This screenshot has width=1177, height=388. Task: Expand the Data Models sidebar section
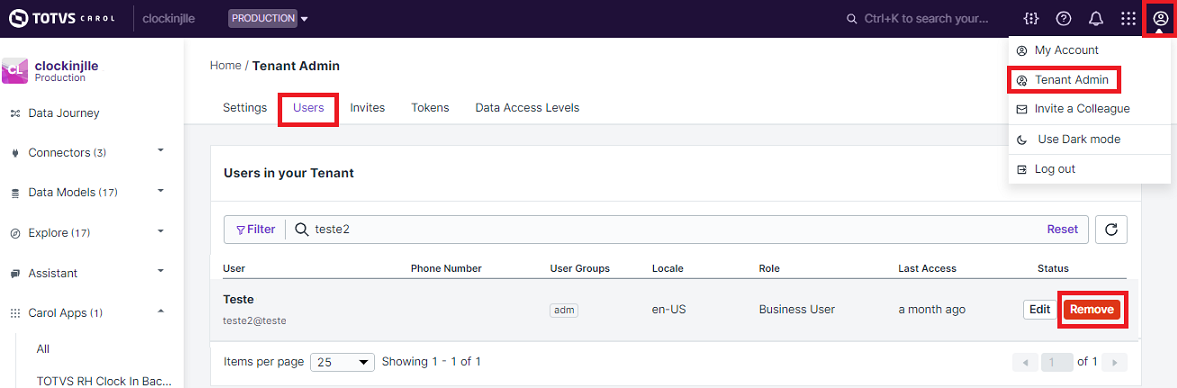coord(161,191)
